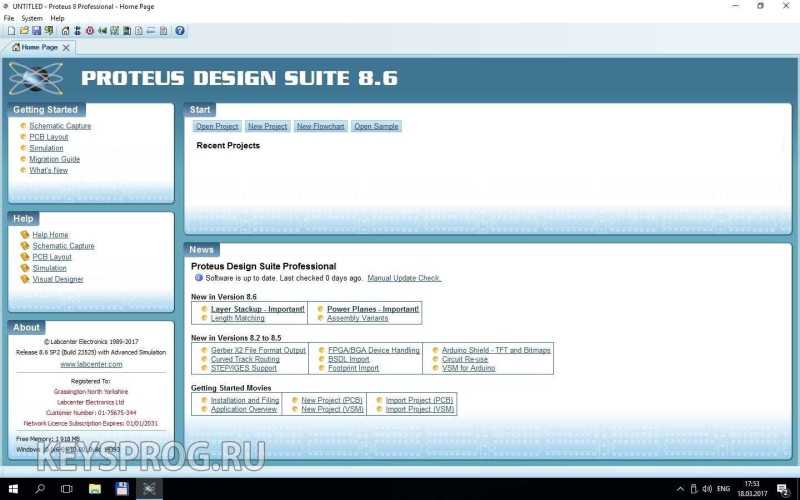Click the New Flowchart button
This screenshot has height=500, width=800.
click(x=320, y=127)
